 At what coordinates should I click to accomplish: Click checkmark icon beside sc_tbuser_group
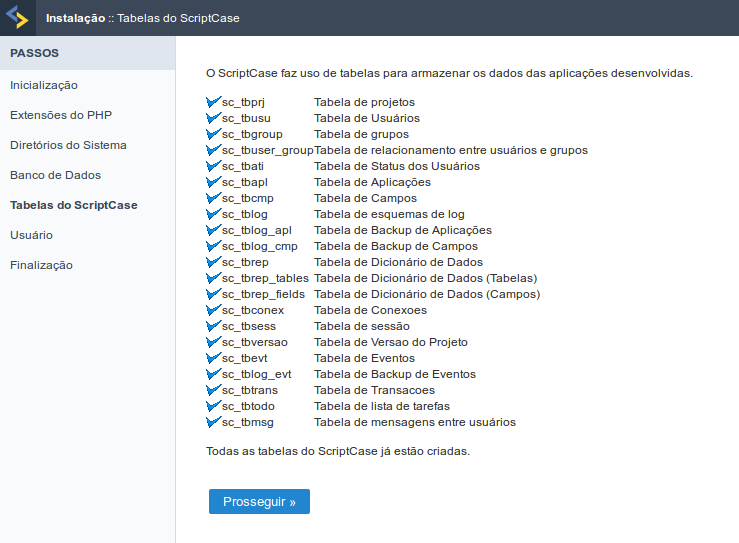213,149
